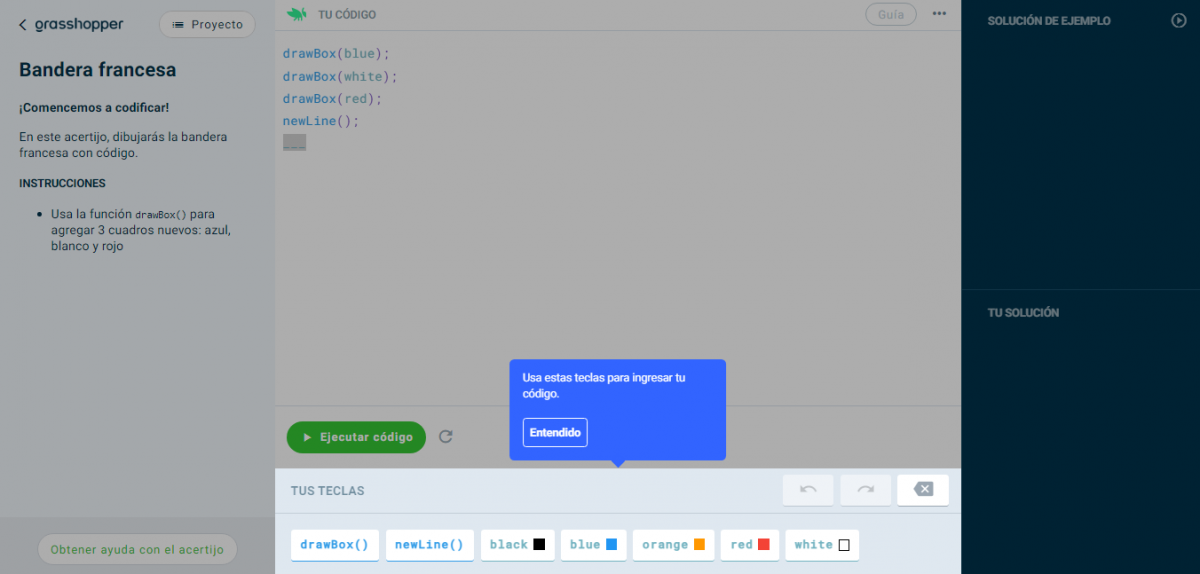Image resolution: width=1200 pixels, height=574 pixels.
Task: Insert the drawBox() function key
Action: pyautogui.click(x=335, y=545)
